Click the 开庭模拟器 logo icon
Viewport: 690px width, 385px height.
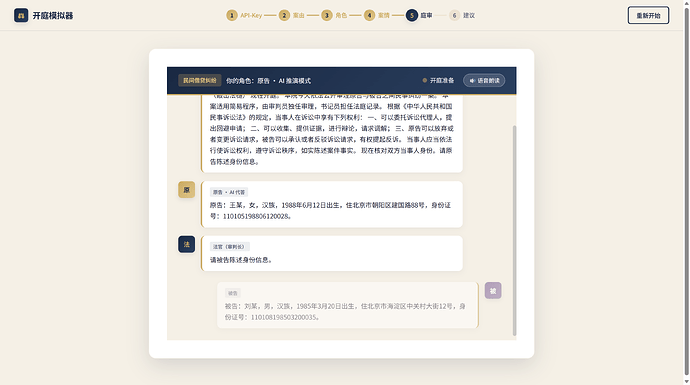21,15
